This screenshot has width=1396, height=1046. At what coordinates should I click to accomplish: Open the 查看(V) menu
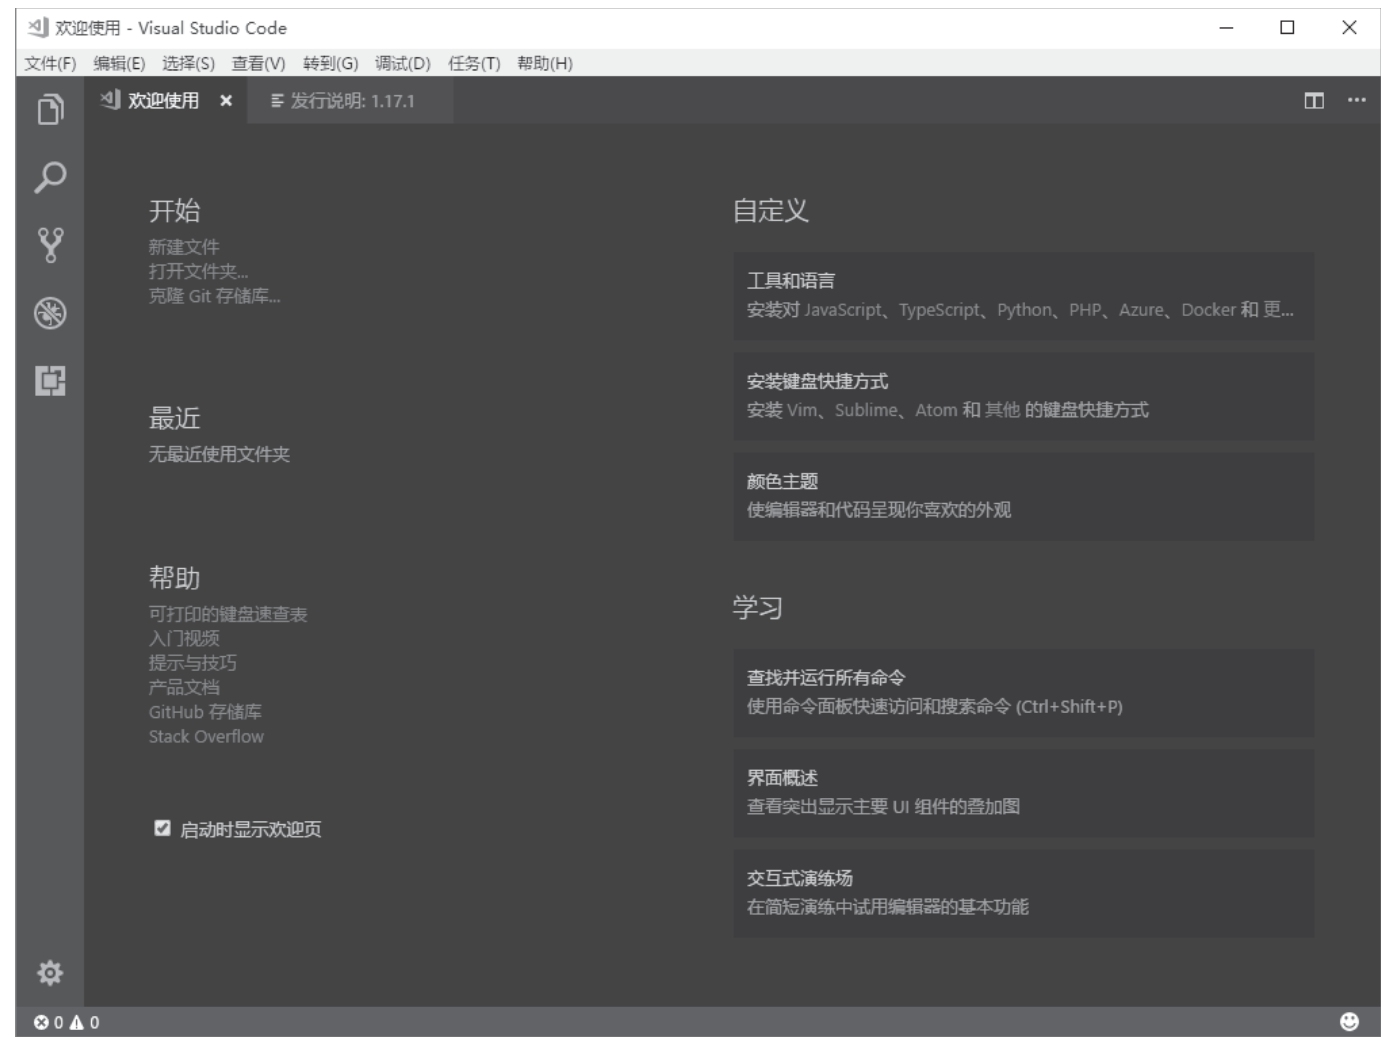258,63
